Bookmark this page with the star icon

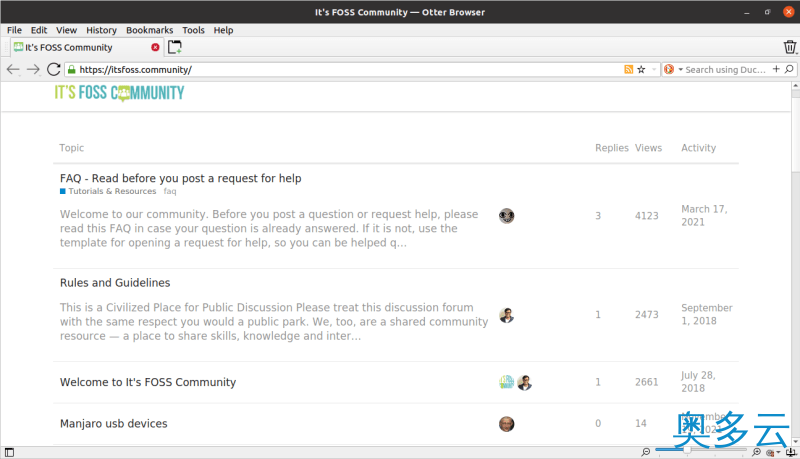tap(641, 69)
